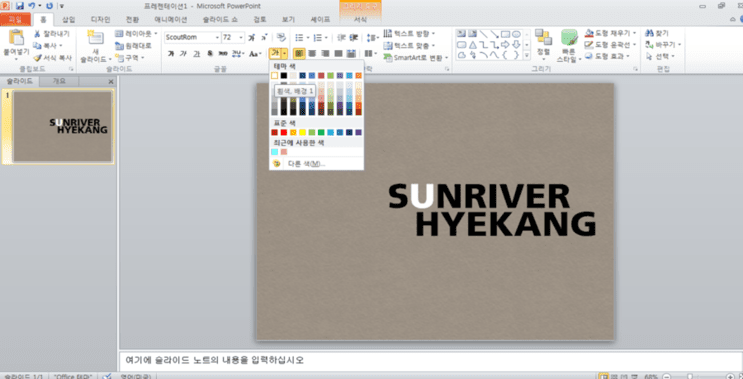Toggle italic text formatting

tap(183, 54)
